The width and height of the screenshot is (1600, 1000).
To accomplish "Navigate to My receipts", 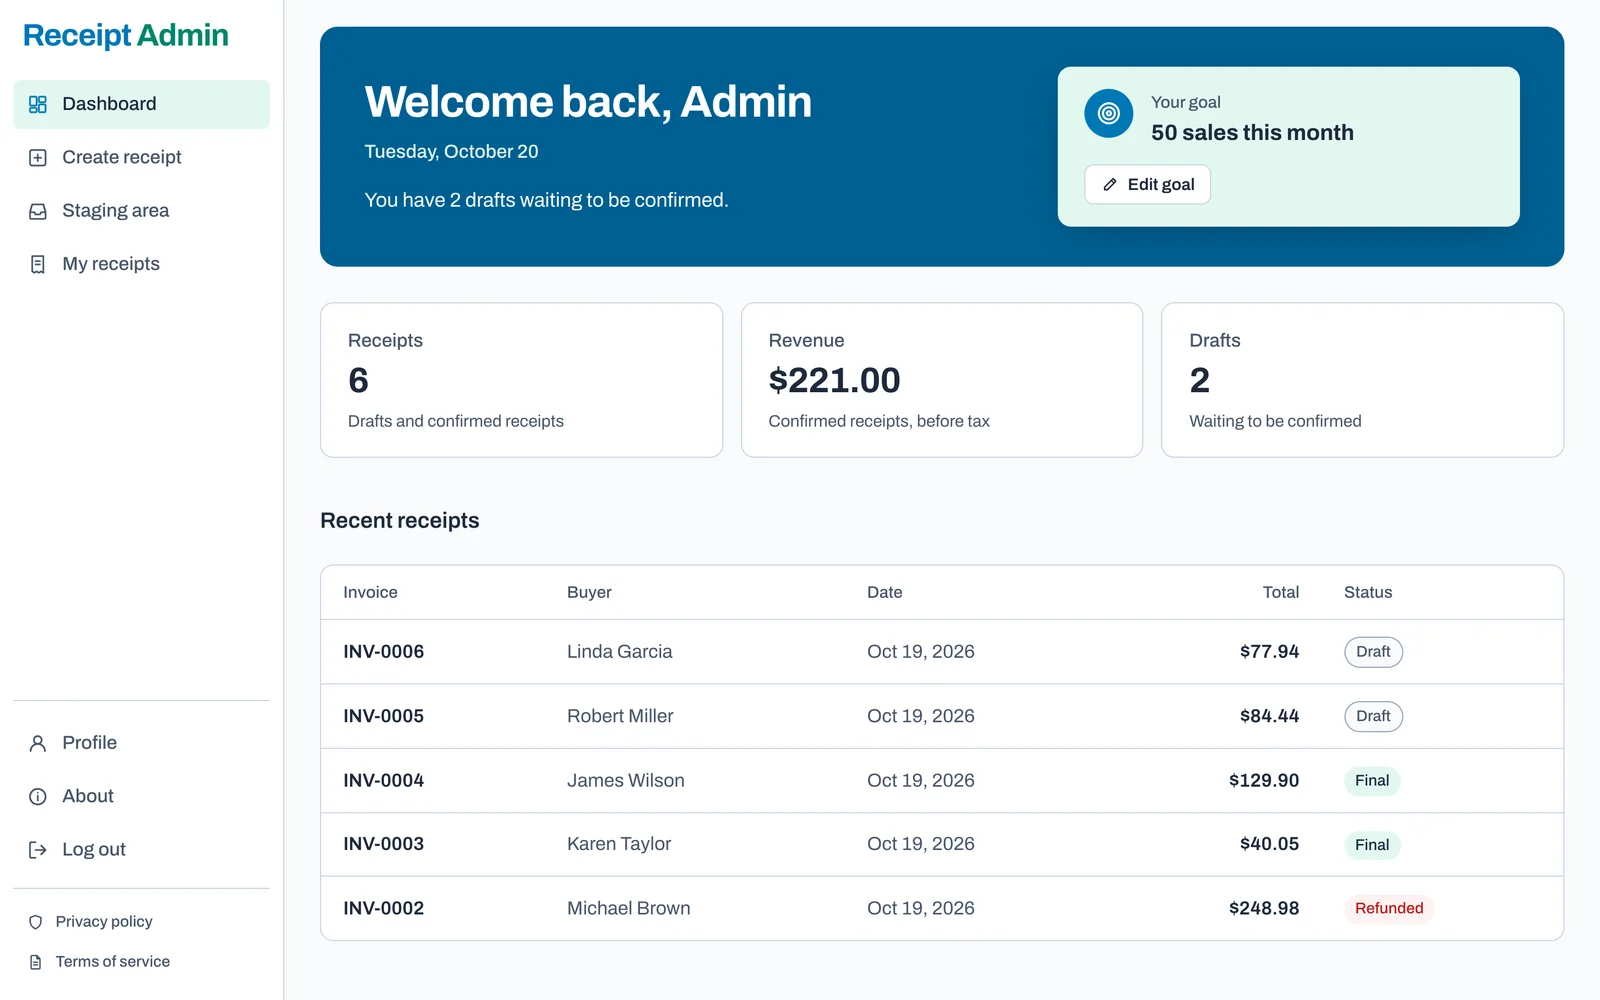I will click(x=141, y=264).
